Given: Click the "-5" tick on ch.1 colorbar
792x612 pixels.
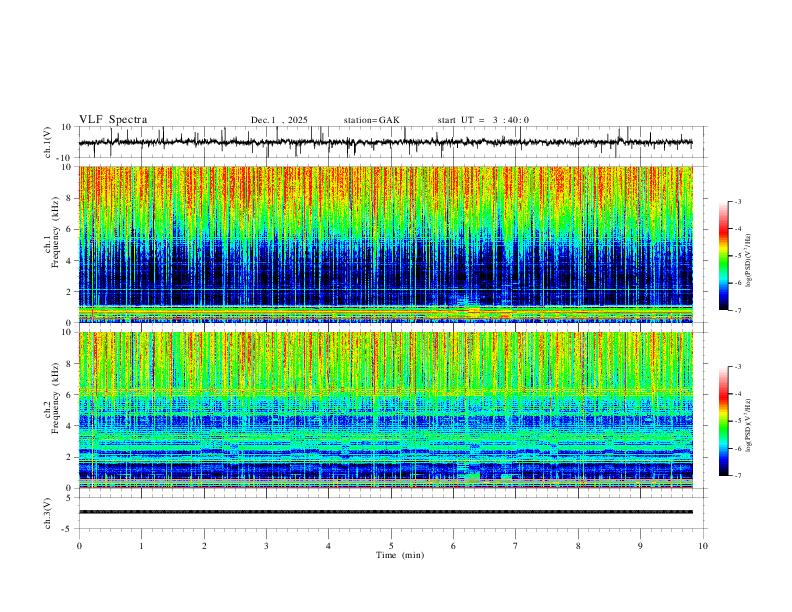Looking at the screenshot, I should 737,256.
